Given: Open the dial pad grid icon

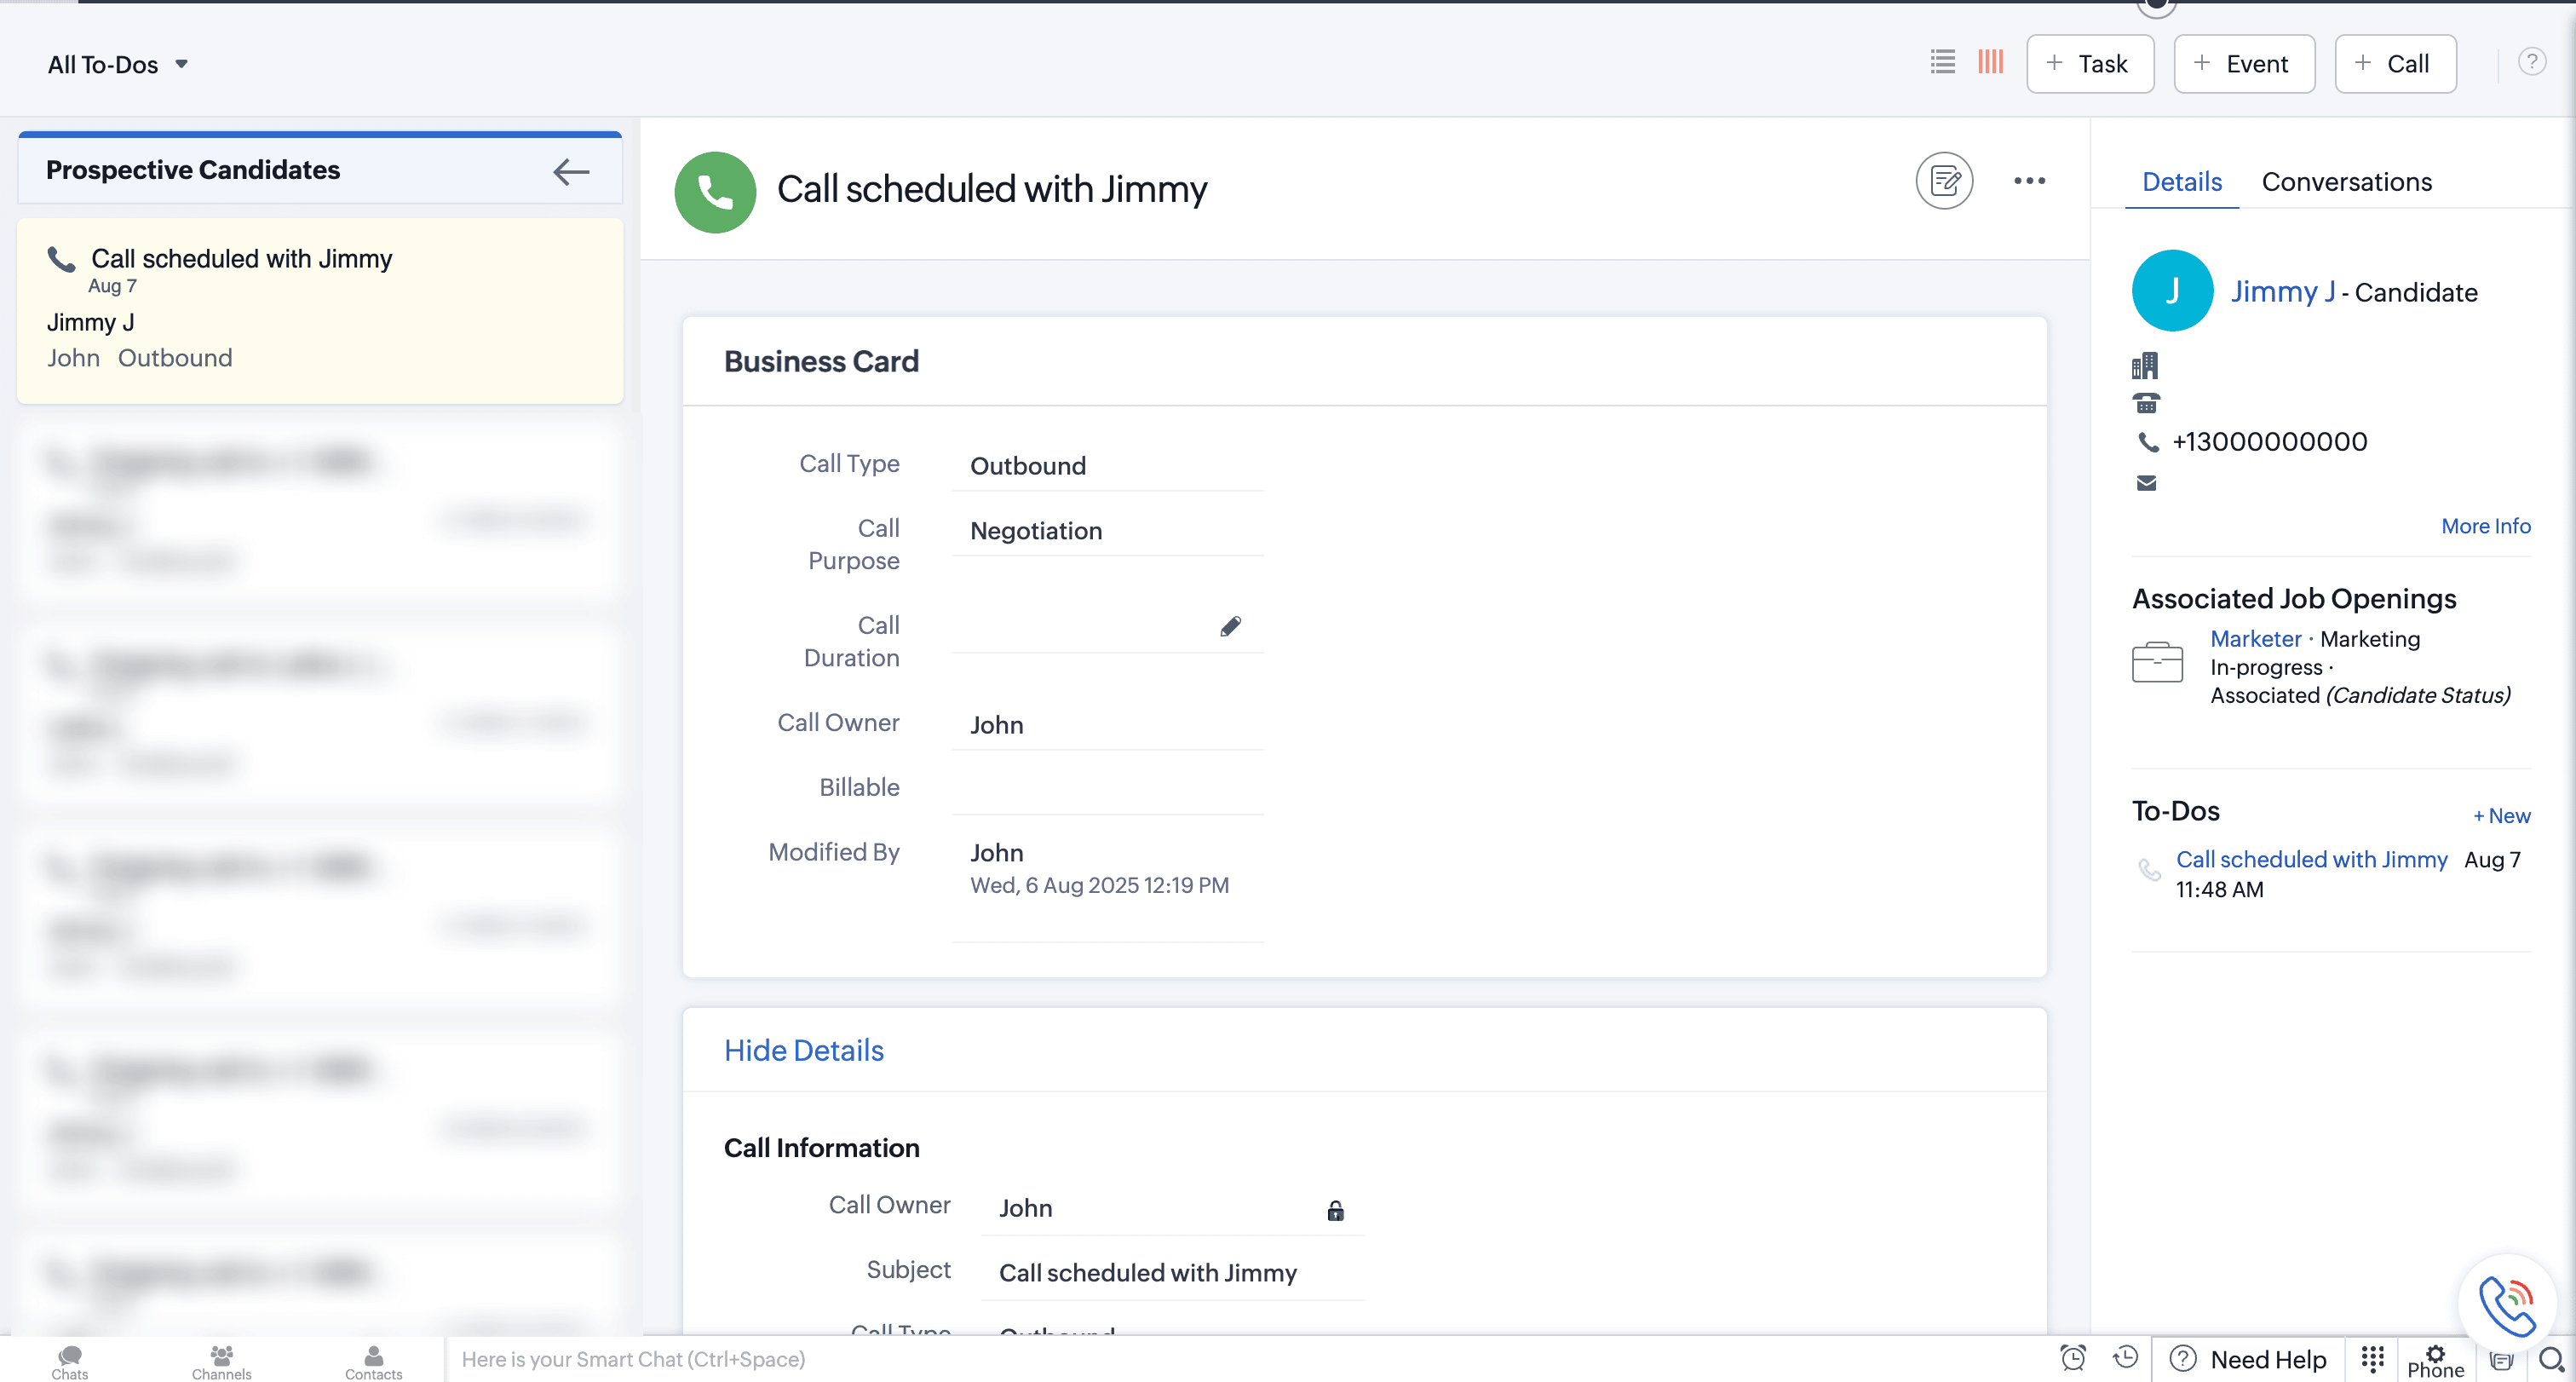Looking at the screenshot, I should [x=2372, y=1358].
